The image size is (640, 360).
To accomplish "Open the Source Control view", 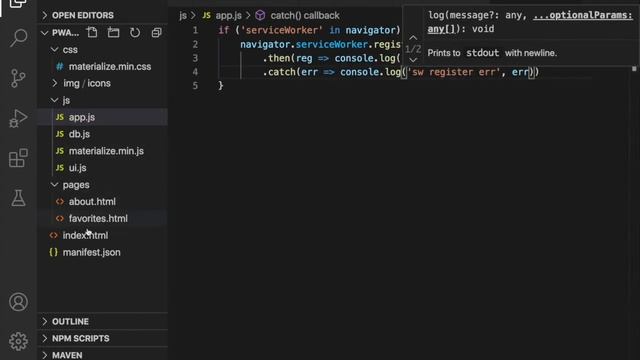I will (x=18, y=78).
